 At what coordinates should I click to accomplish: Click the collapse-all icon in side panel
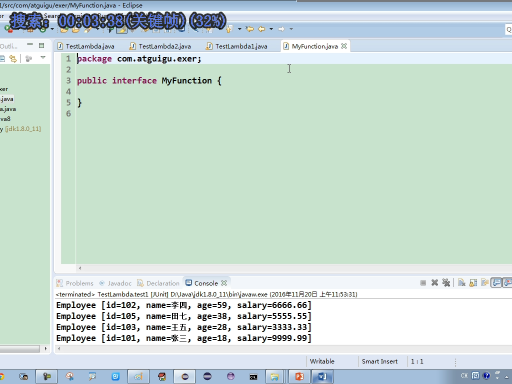coord(2,59)
